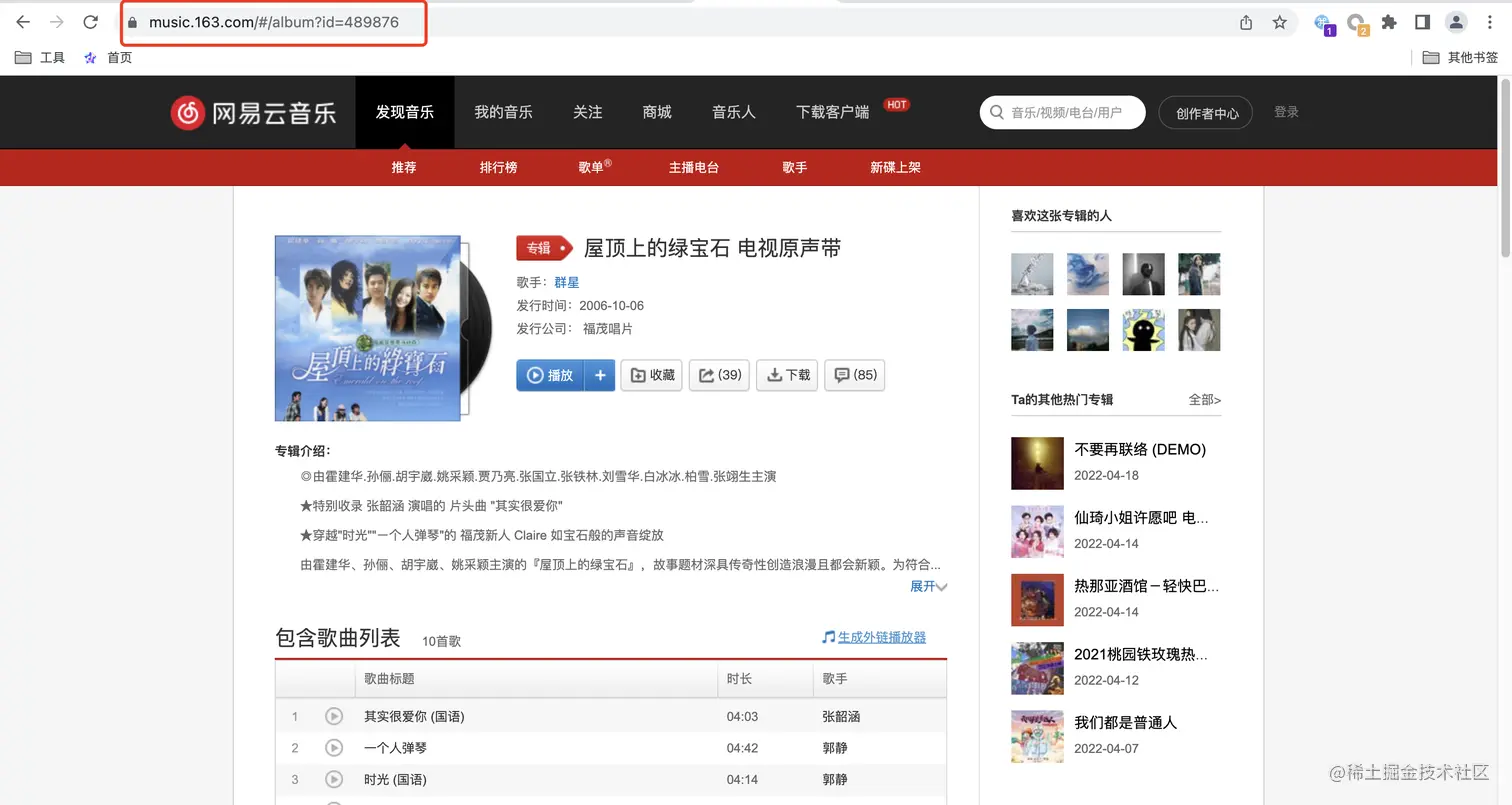
Task: Click the share button showing (39)
Action: (719, 375)
